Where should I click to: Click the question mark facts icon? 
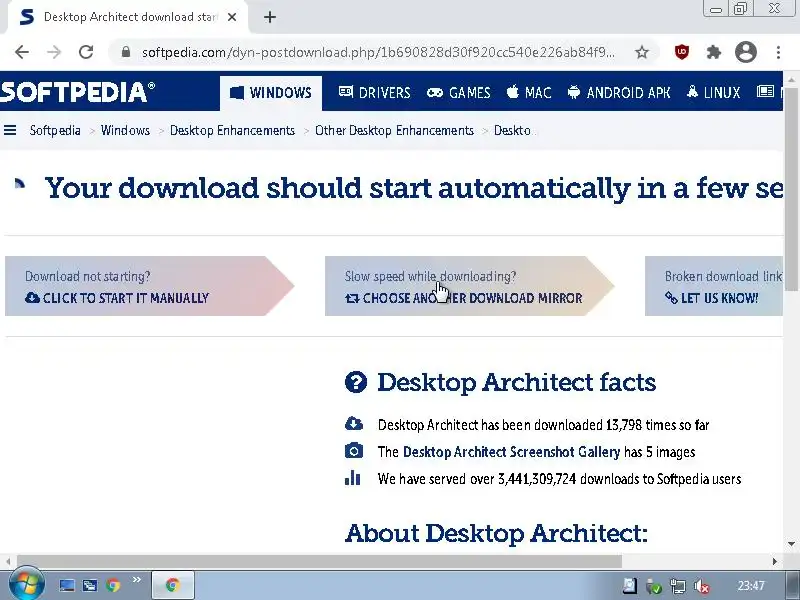356,382
